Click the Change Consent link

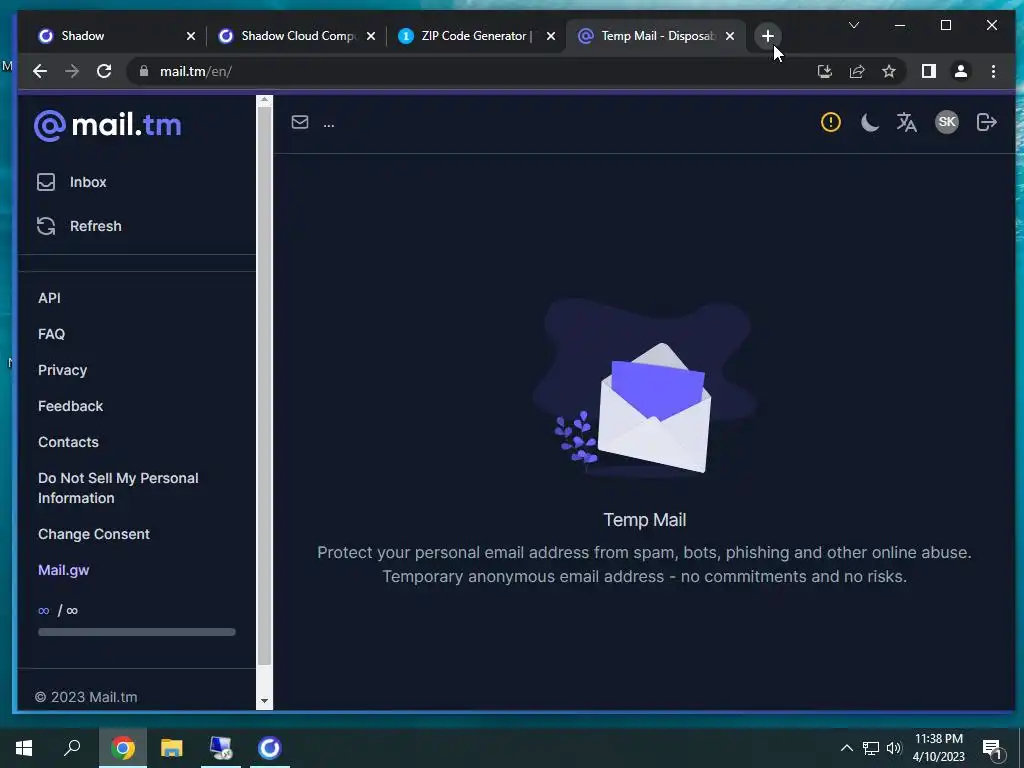pos(94,534)
